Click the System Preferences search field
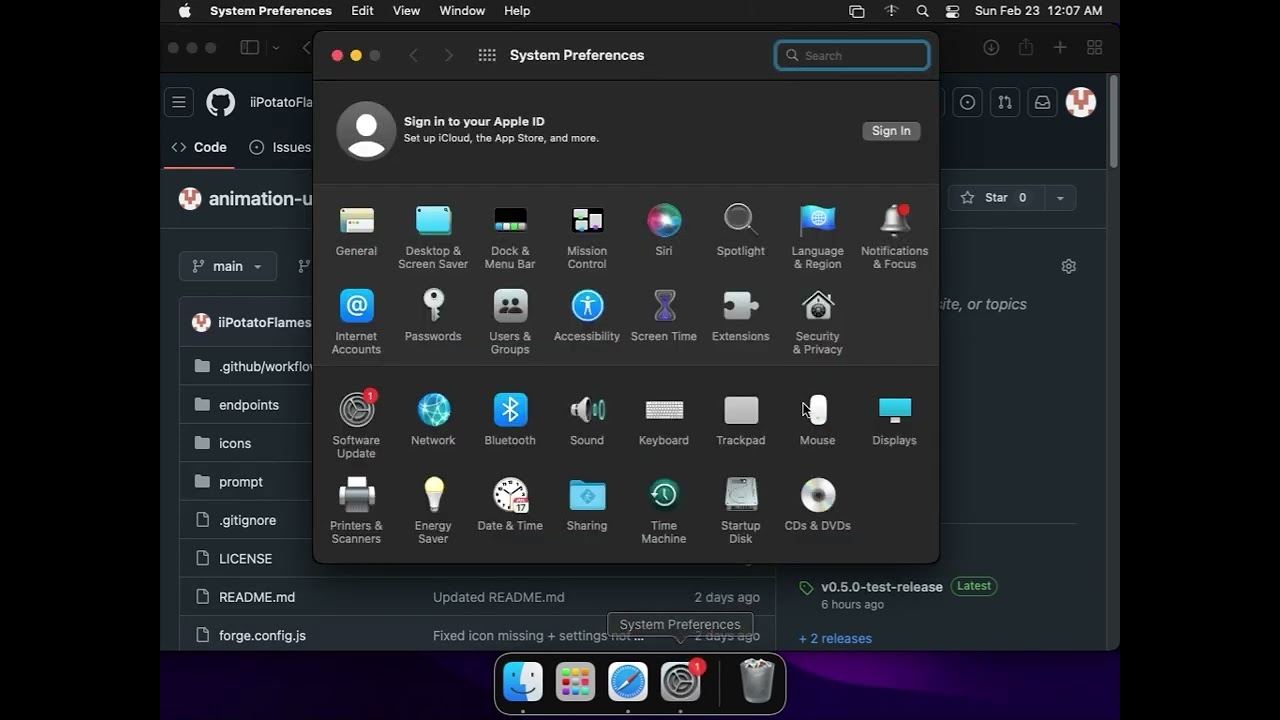1280x720 pixels. click(852, 56)
